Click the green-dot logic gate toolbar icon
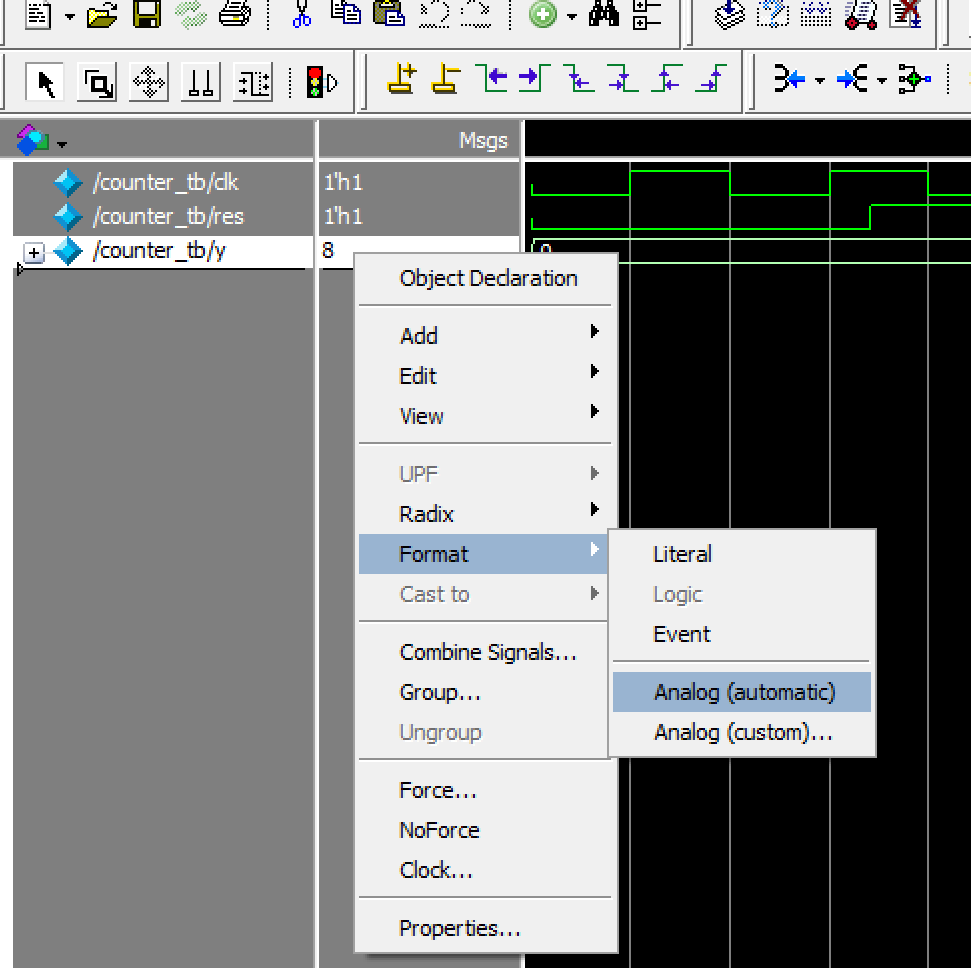 914,79
